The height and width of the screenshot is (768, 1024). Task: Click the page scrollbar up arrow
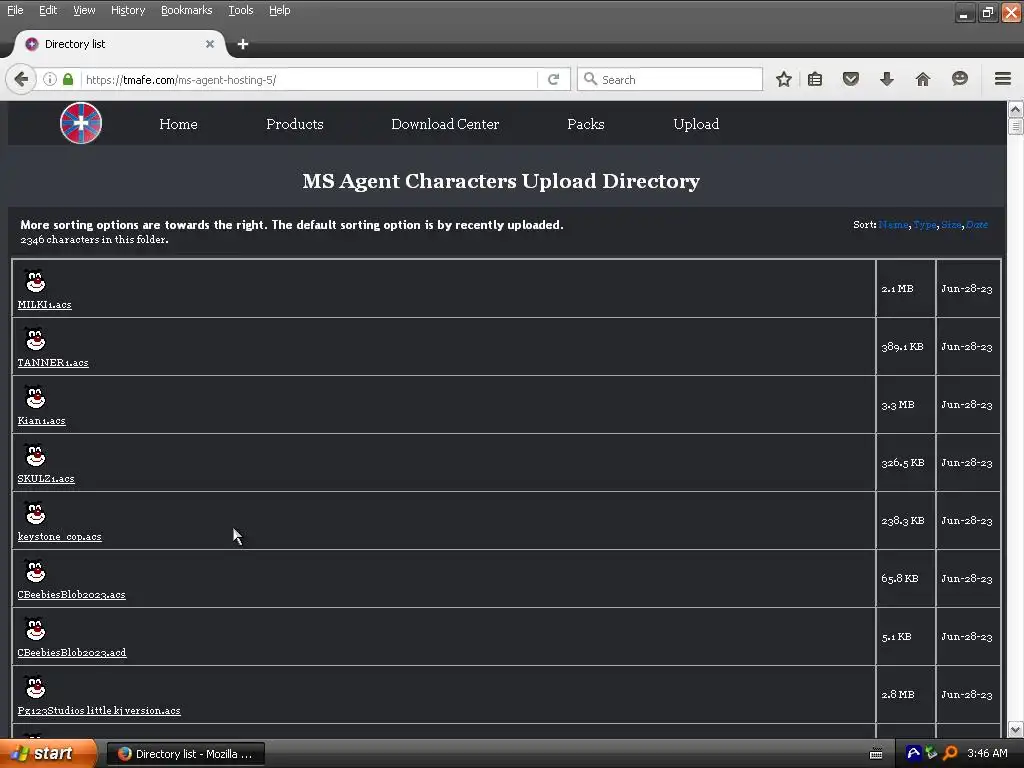[x=1016, y=109]
